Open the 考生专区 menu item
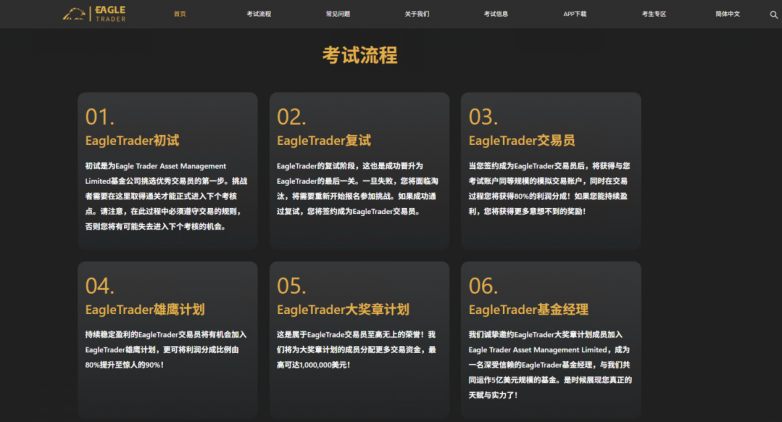The height and width of the screenshot is (422, 782). click(x=654, y=14)
